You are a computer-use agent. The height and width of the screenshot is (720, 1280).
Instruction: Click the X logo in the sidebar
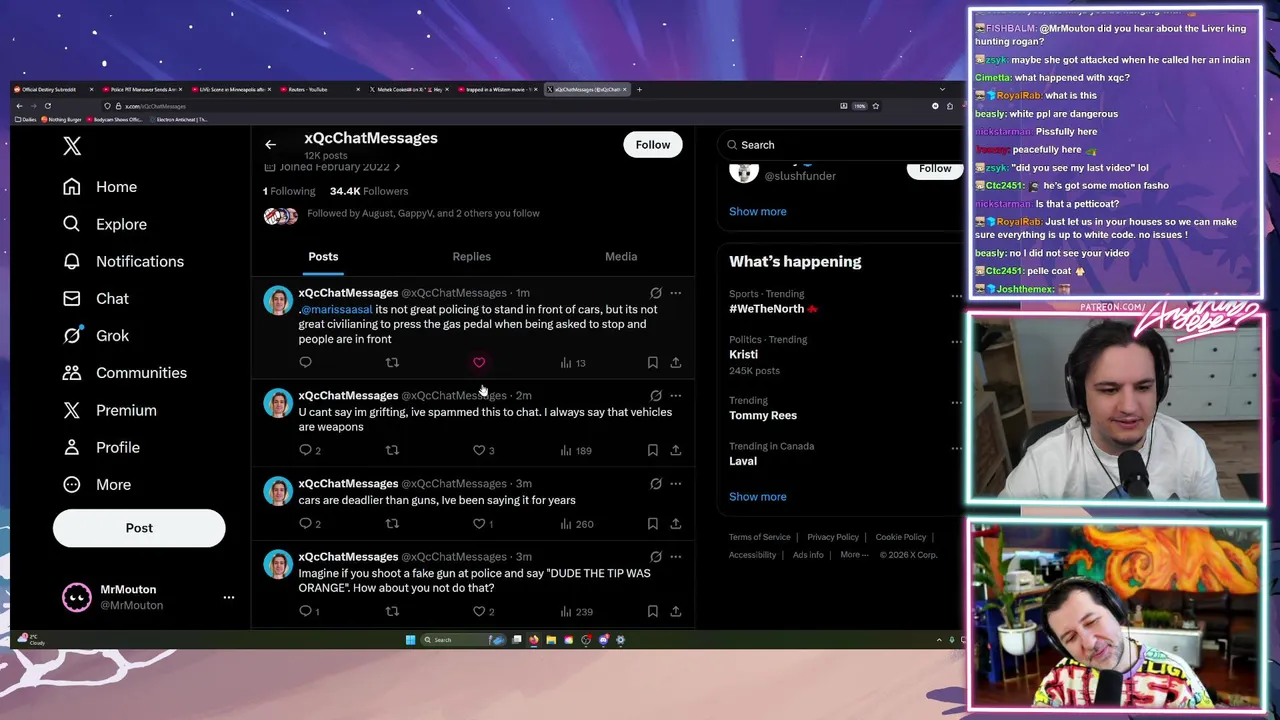click(72, 146)
